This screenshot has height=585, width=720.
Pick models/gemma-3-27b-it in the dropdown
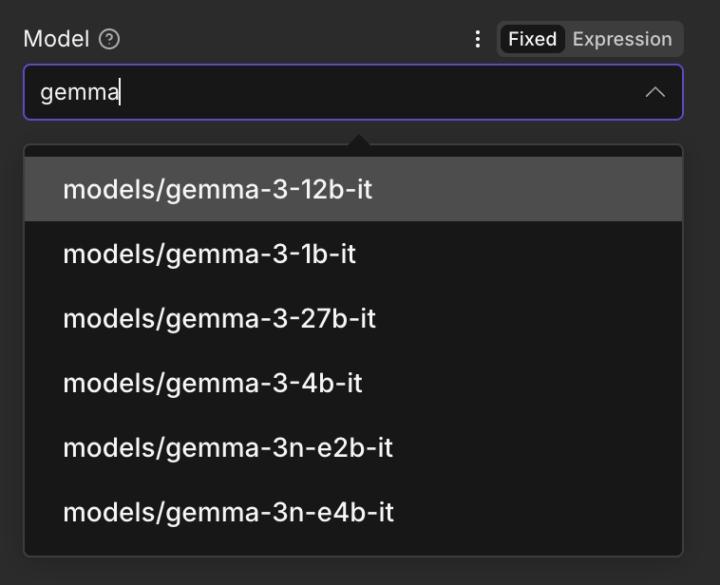[x=219, y=319]
